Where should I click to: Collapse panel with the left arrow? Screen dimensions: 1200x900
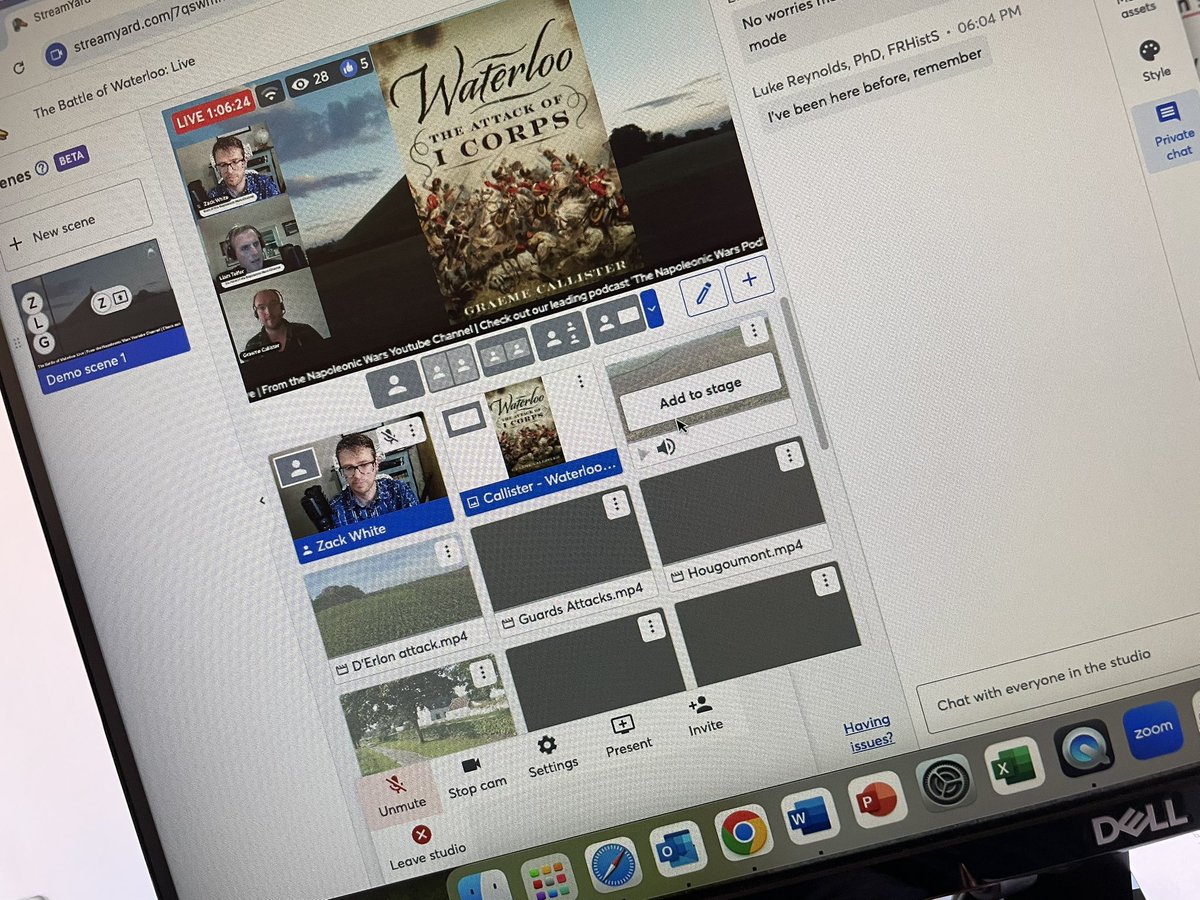[x=263, y=500]
